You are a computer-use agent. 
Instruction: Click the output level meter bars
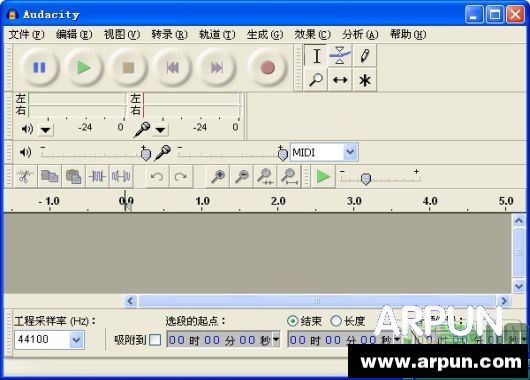[x=77, y=104]
